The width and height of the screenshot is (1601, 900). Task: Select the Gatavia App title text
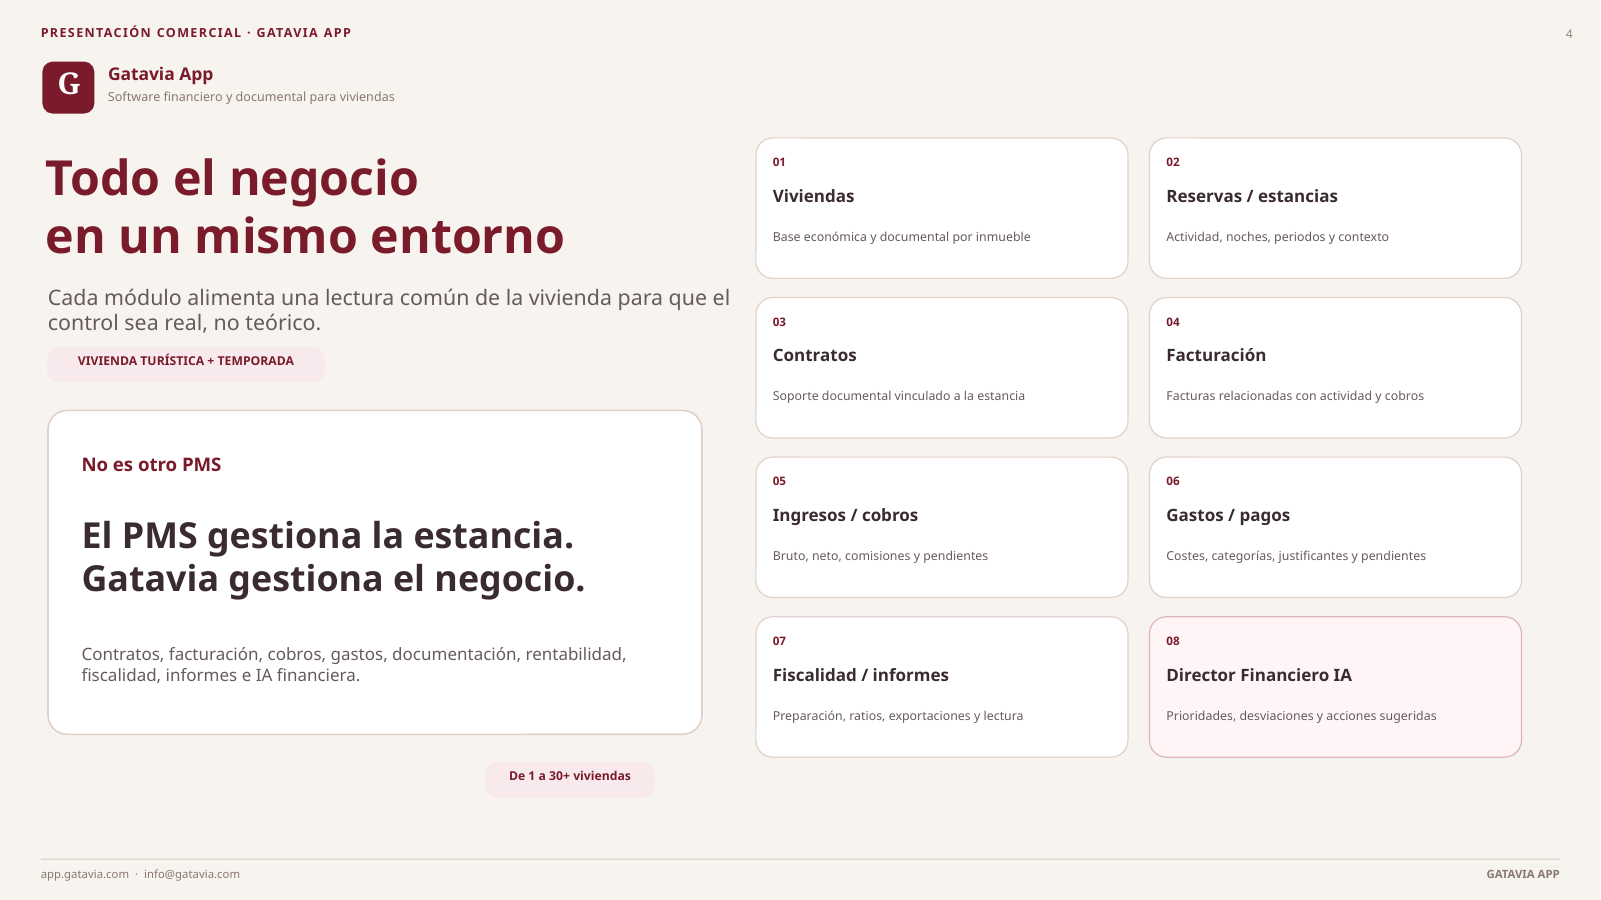pos(160,74)
